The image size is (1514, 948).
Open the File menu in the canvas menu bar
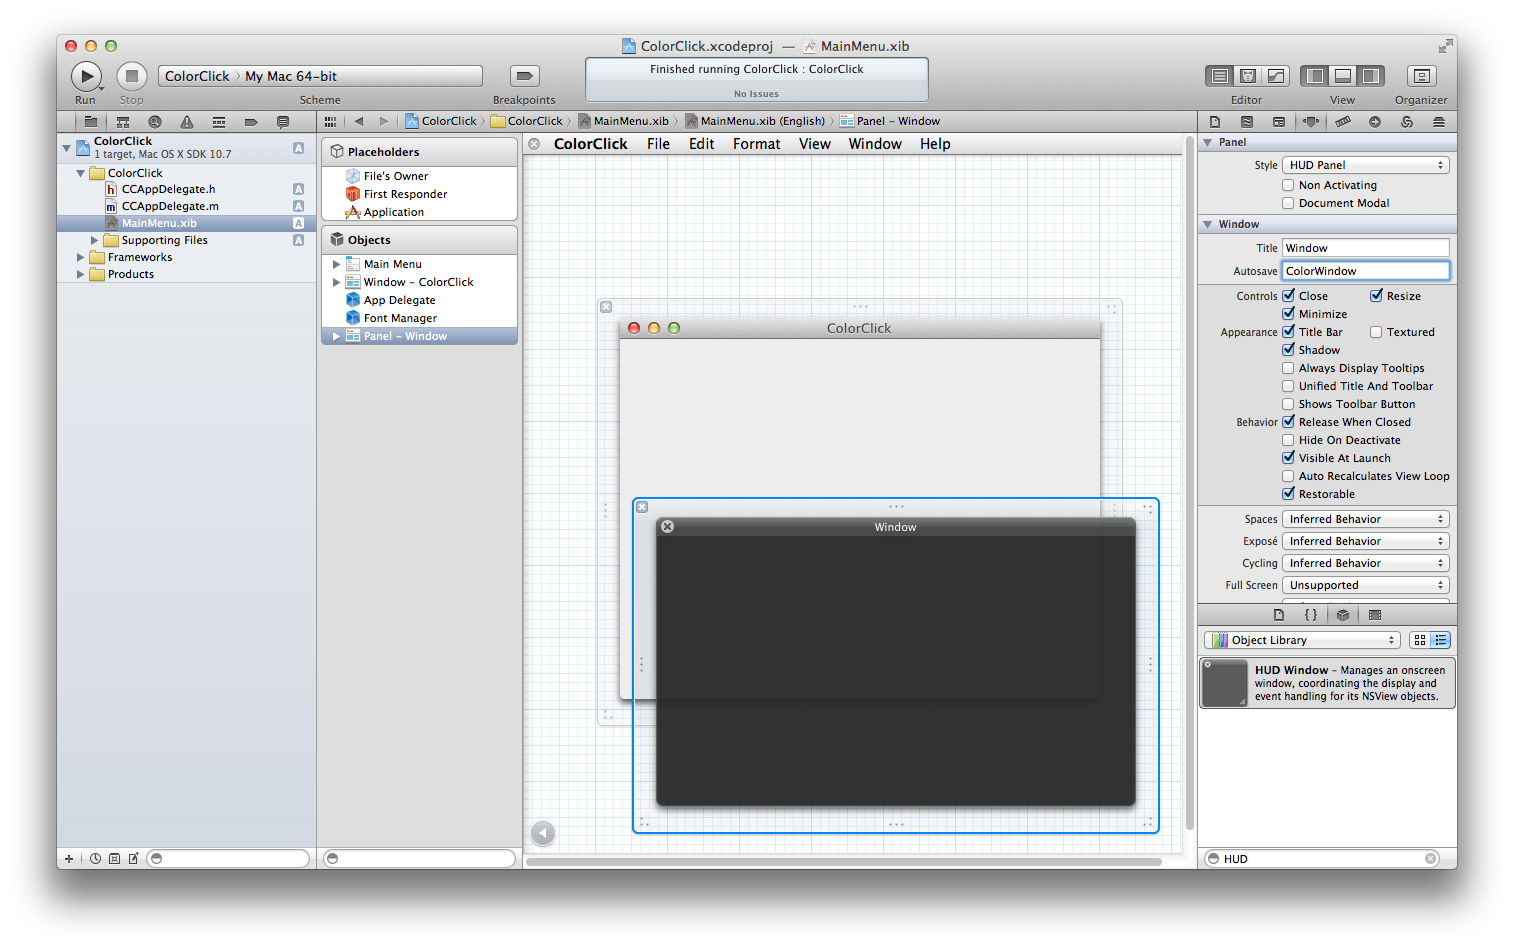[x=658, y=144]
